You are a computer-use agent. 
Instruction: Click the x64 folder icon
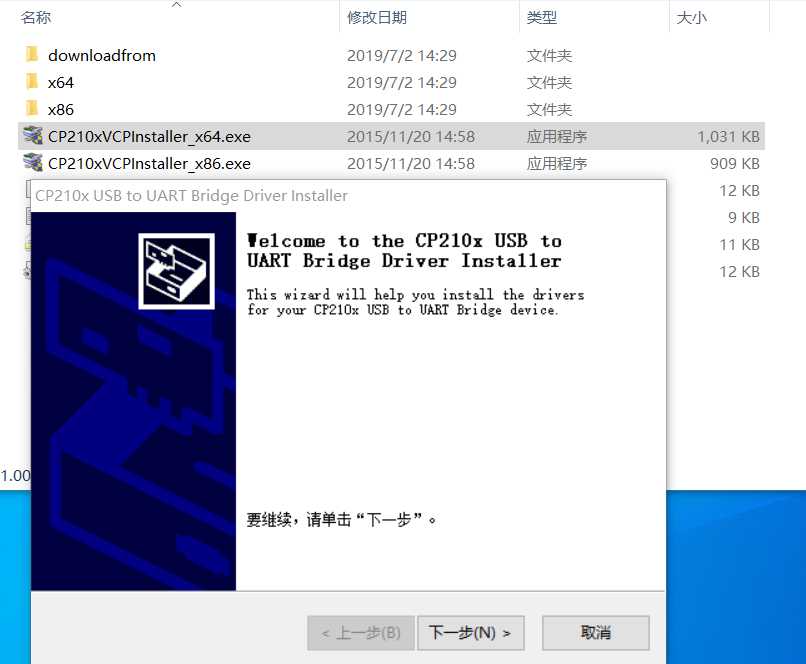[x=32, y=81]
